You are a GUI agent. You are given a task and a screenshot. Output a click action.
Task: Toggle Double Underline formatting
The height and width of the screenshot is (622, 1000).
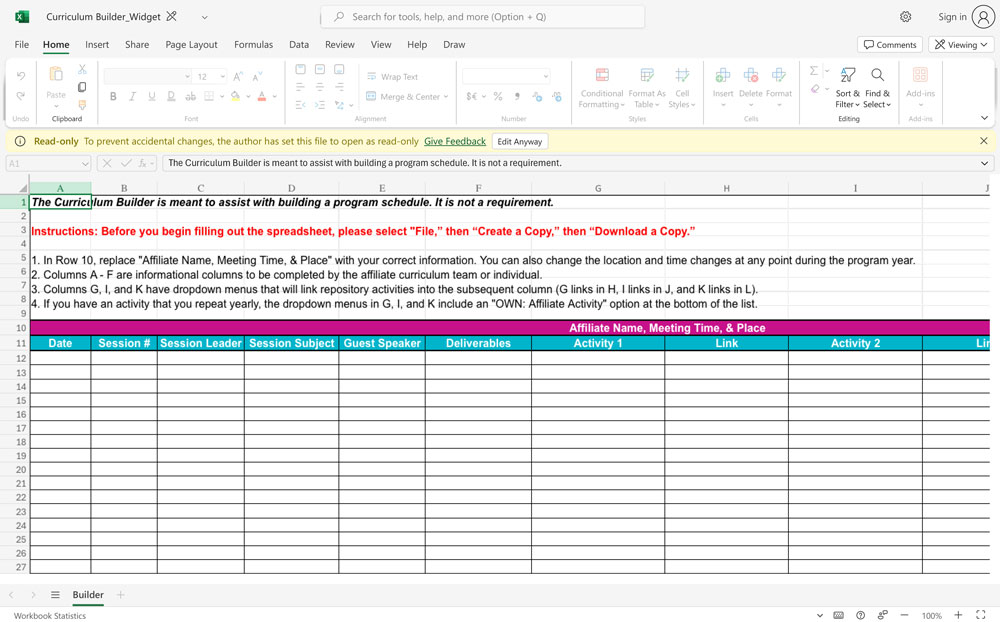[x=171, y=96]
